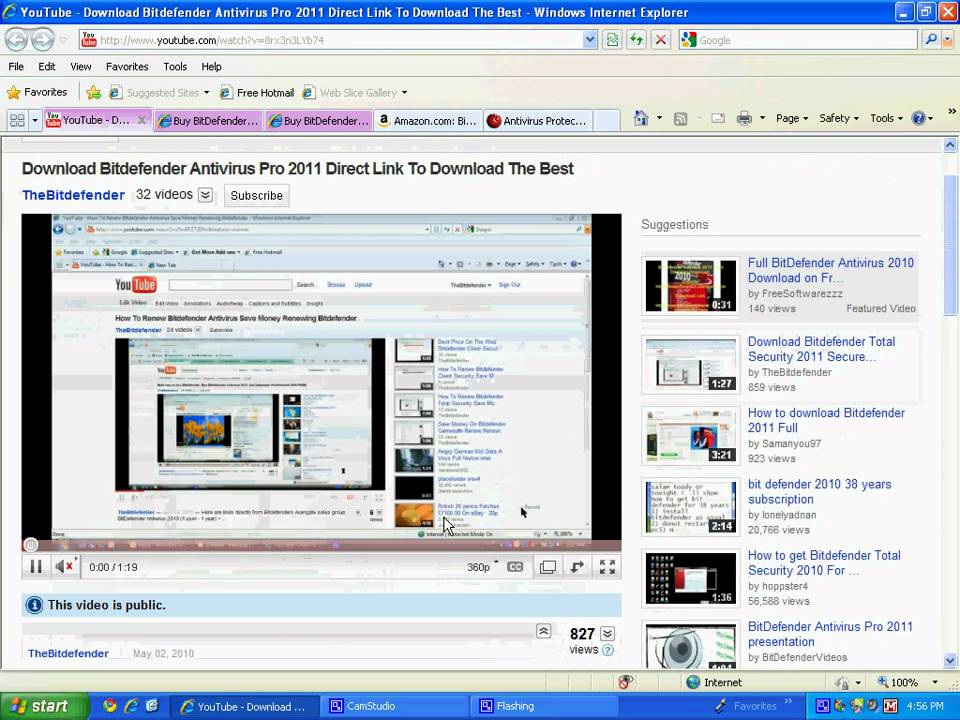Click the security icon in status bar
This screenshot has height=720, width=960.
[625, 682]
